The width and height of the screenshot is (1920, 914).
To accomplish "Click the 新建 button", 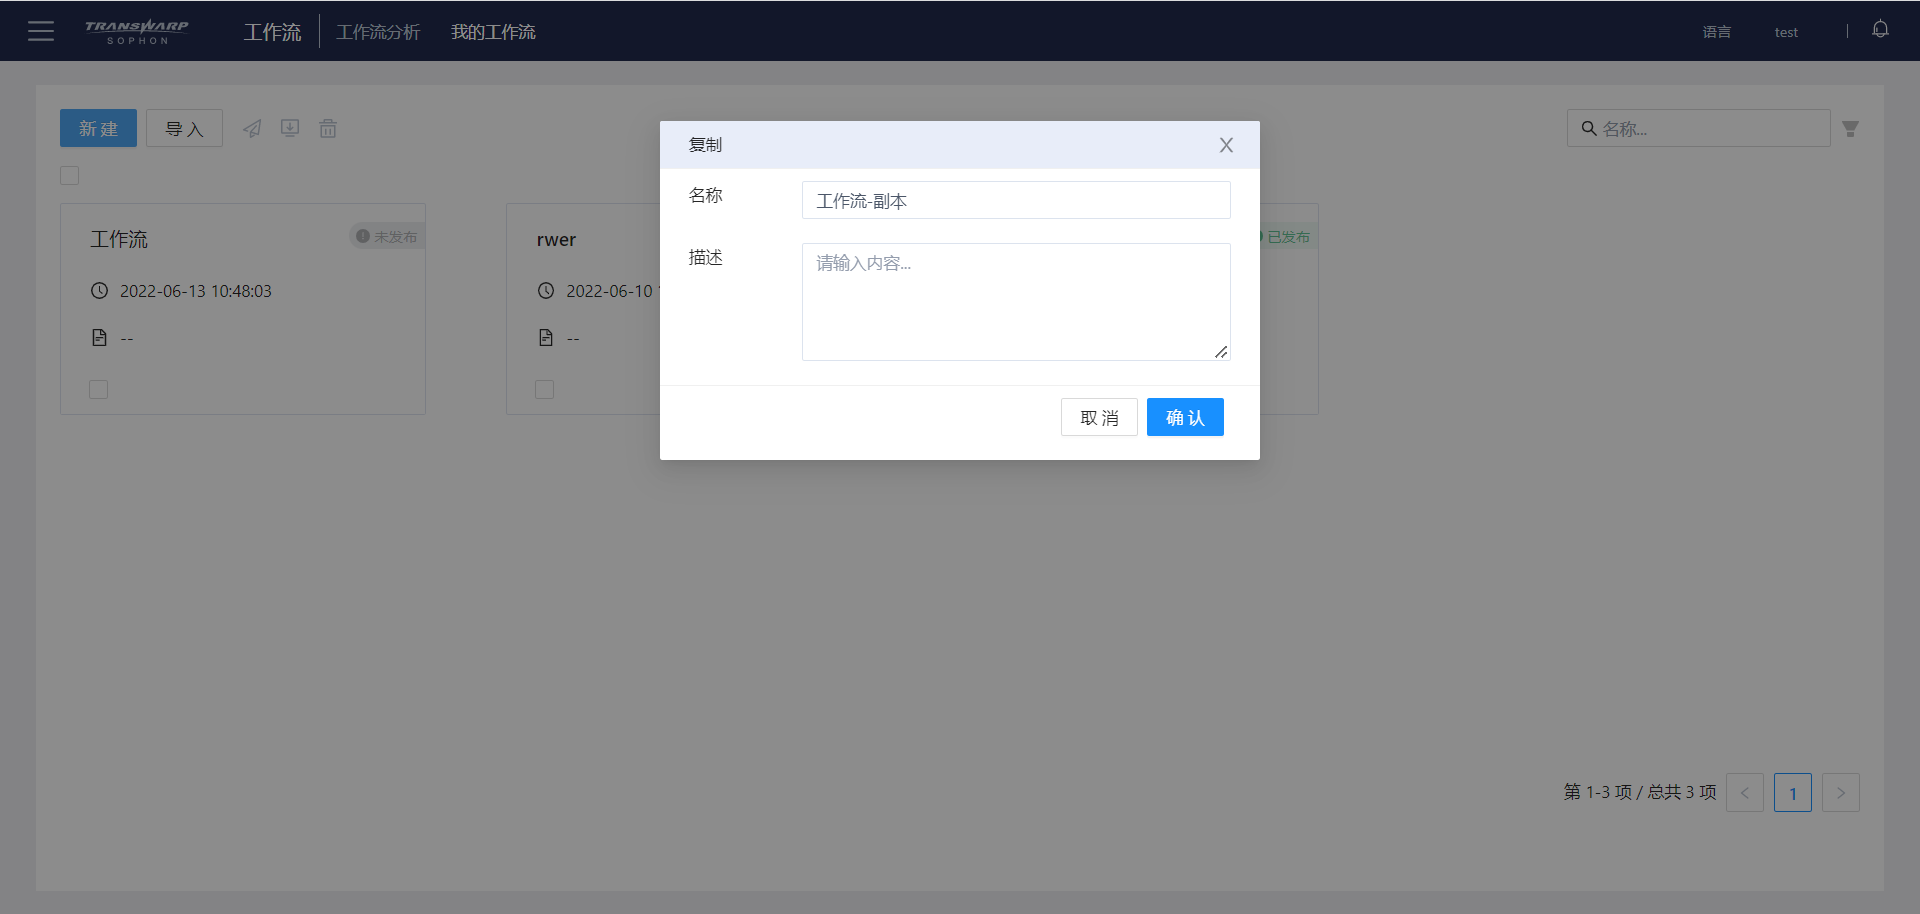I will [x=98, y=128].
